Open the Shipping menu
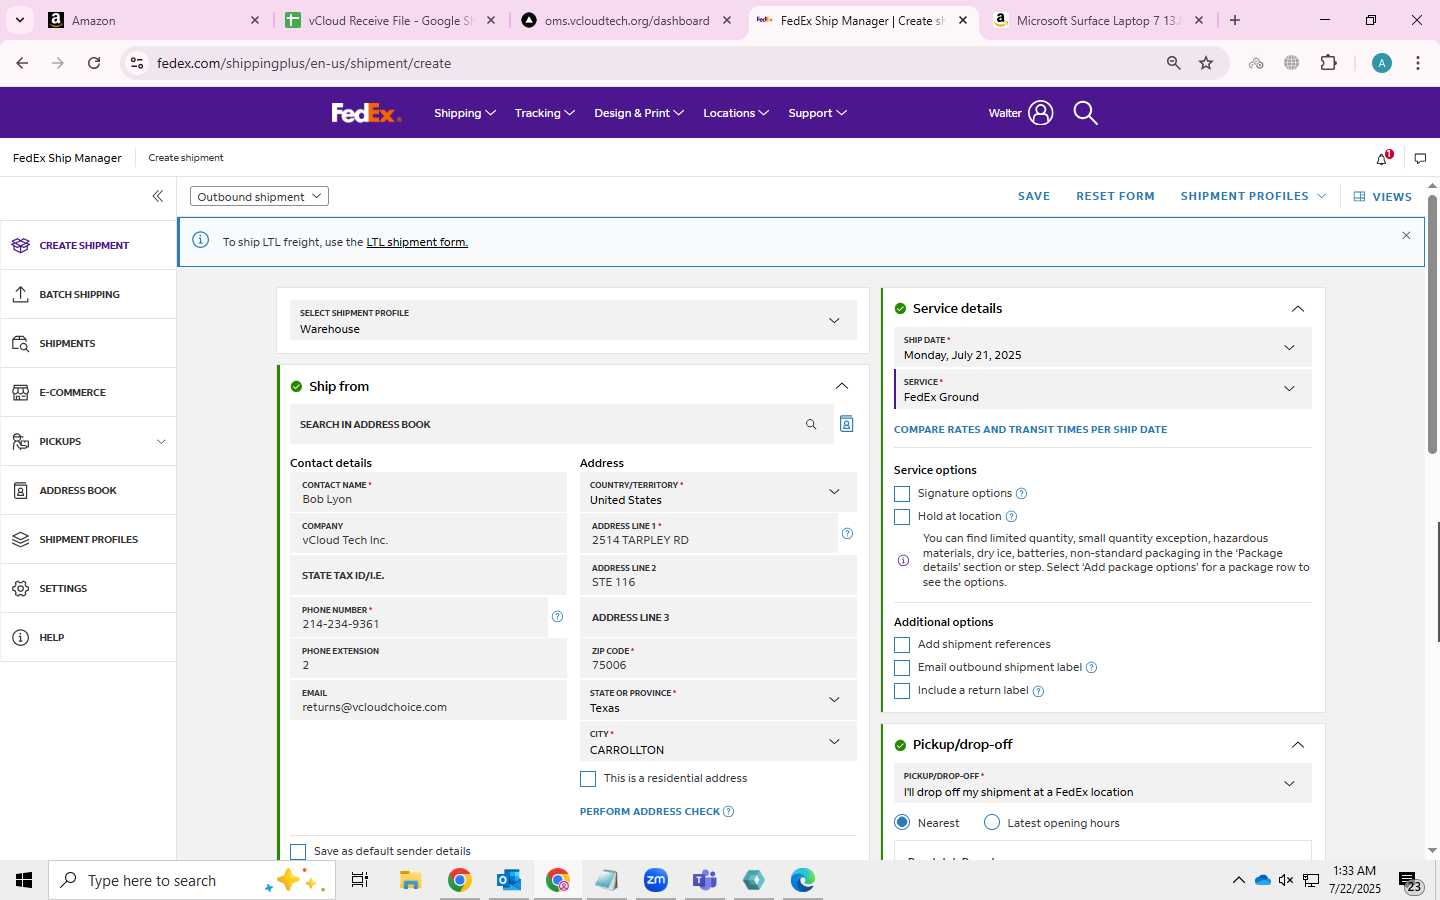The width and height of the screenshot is (1440, 900). point(465,113)
